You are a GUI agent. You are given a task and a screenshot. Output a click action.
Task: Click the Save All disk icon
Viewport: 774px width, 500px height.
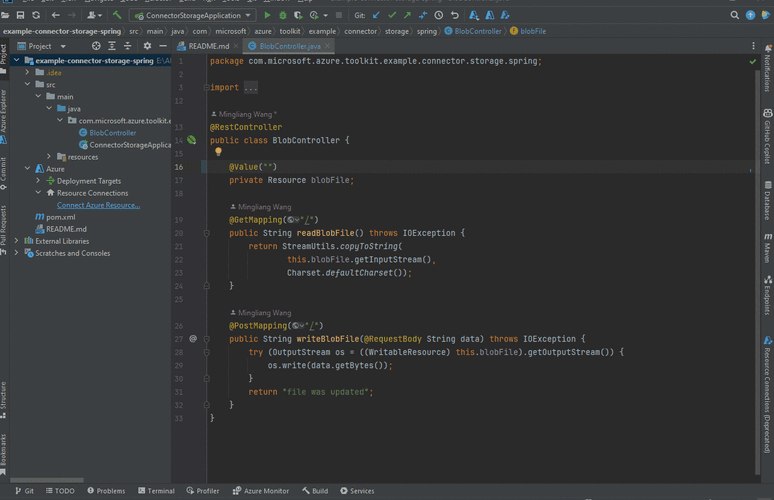pos(20,15)
